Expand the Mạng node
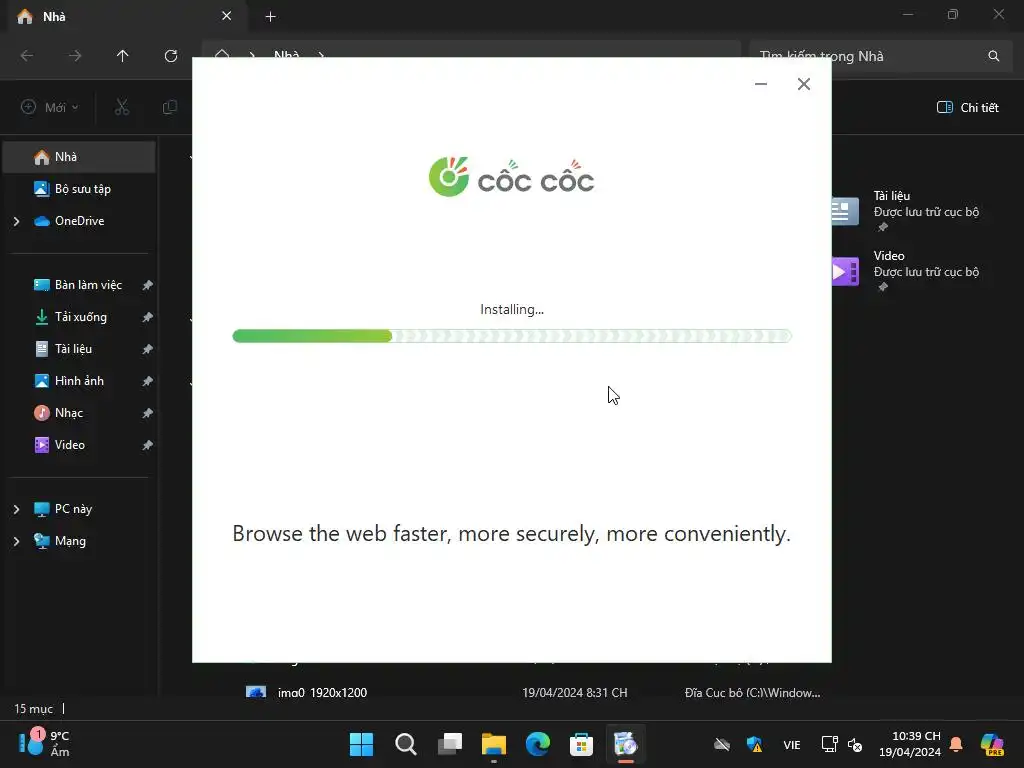 click(16, 541)
